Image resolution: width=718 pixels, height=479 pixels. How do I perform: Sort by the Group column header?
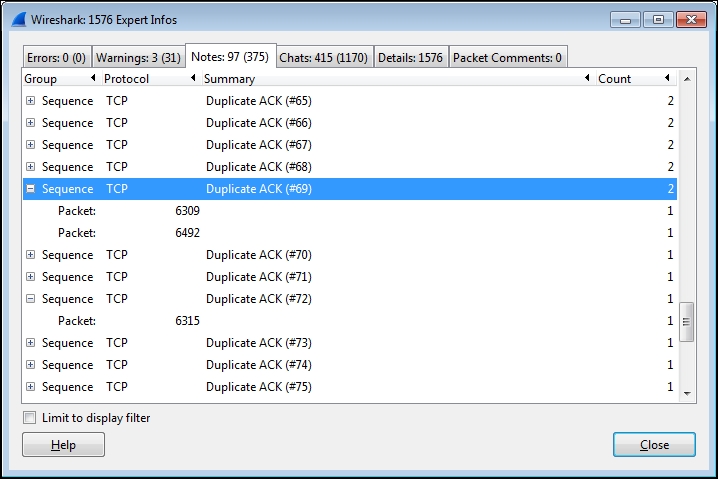coord(61,79)
